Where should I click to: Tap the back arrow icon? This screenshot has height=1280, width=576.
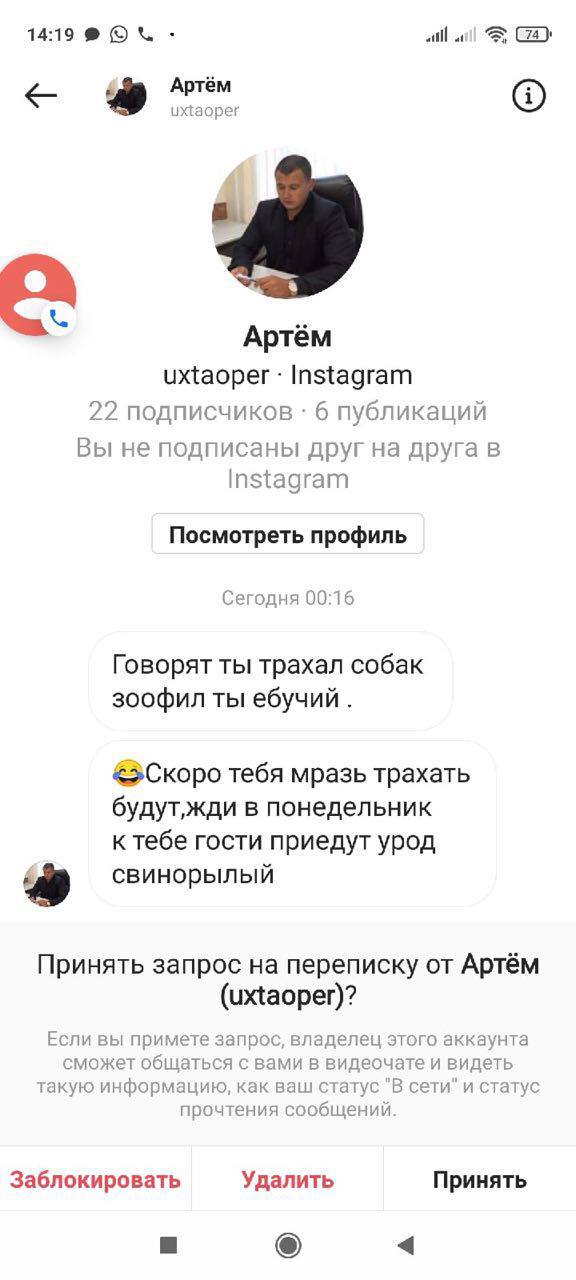click(41, 95)
